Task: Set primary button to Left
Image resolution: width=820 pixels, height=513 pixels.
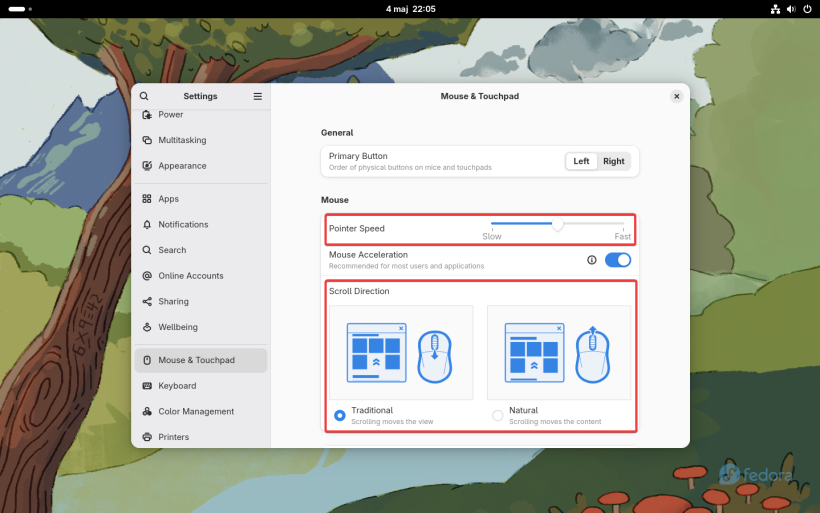Action: pos(581,161)
